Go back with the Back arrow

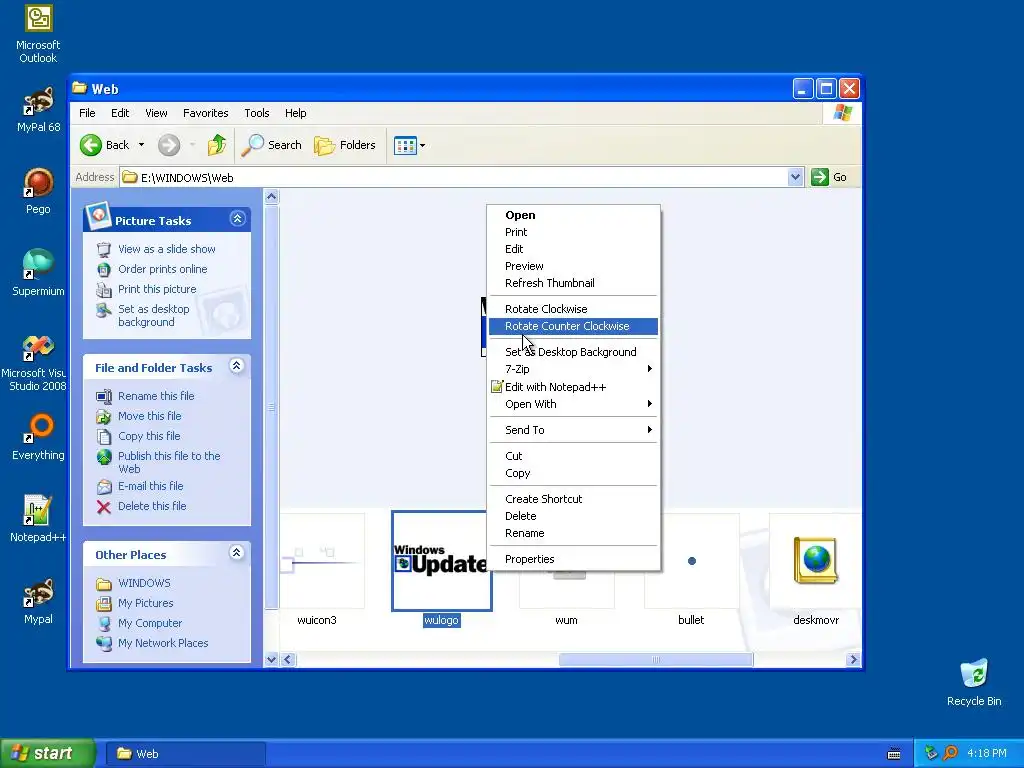(x=104, y=145)
